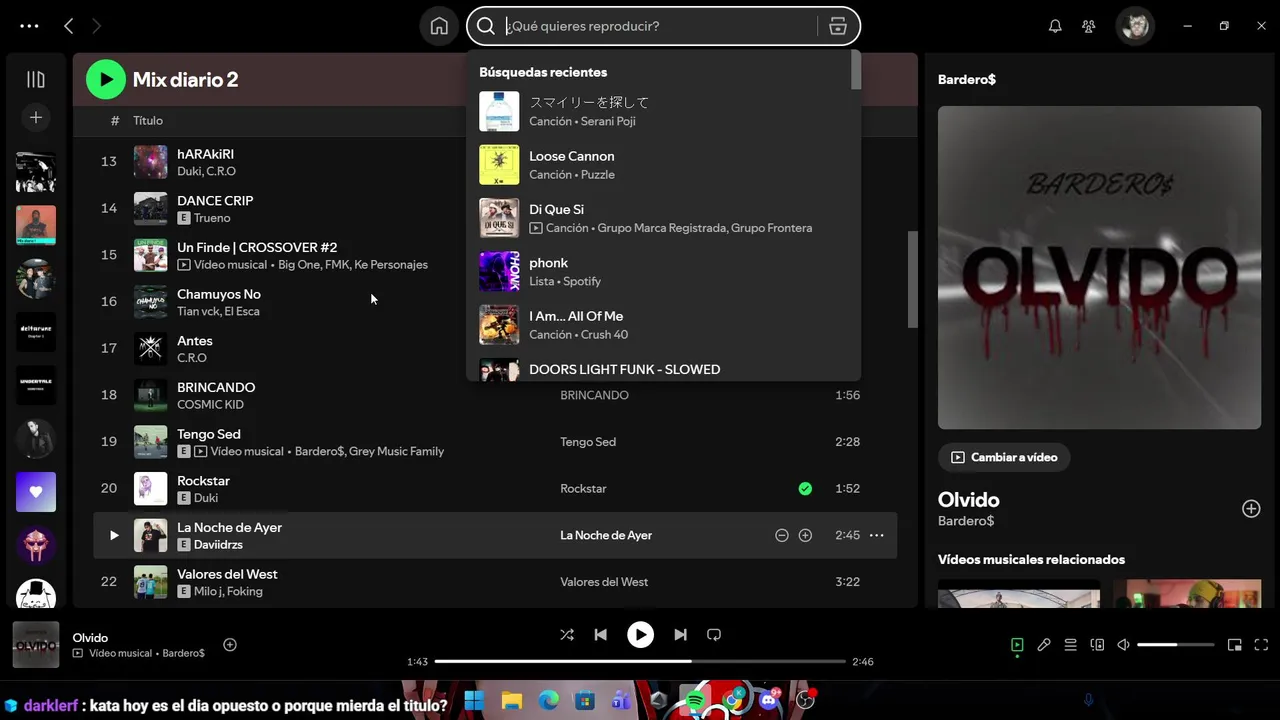This screenshot has height=720, width=1280.
Task: Open File Explorer from taskbar
Action: click(511, 701)
